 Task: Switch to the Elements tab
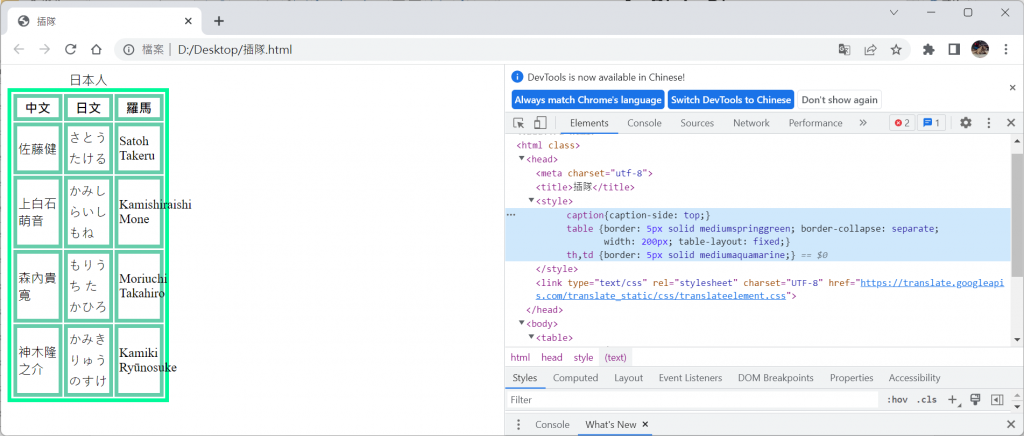pyautogui.click(x=589, y=123)
